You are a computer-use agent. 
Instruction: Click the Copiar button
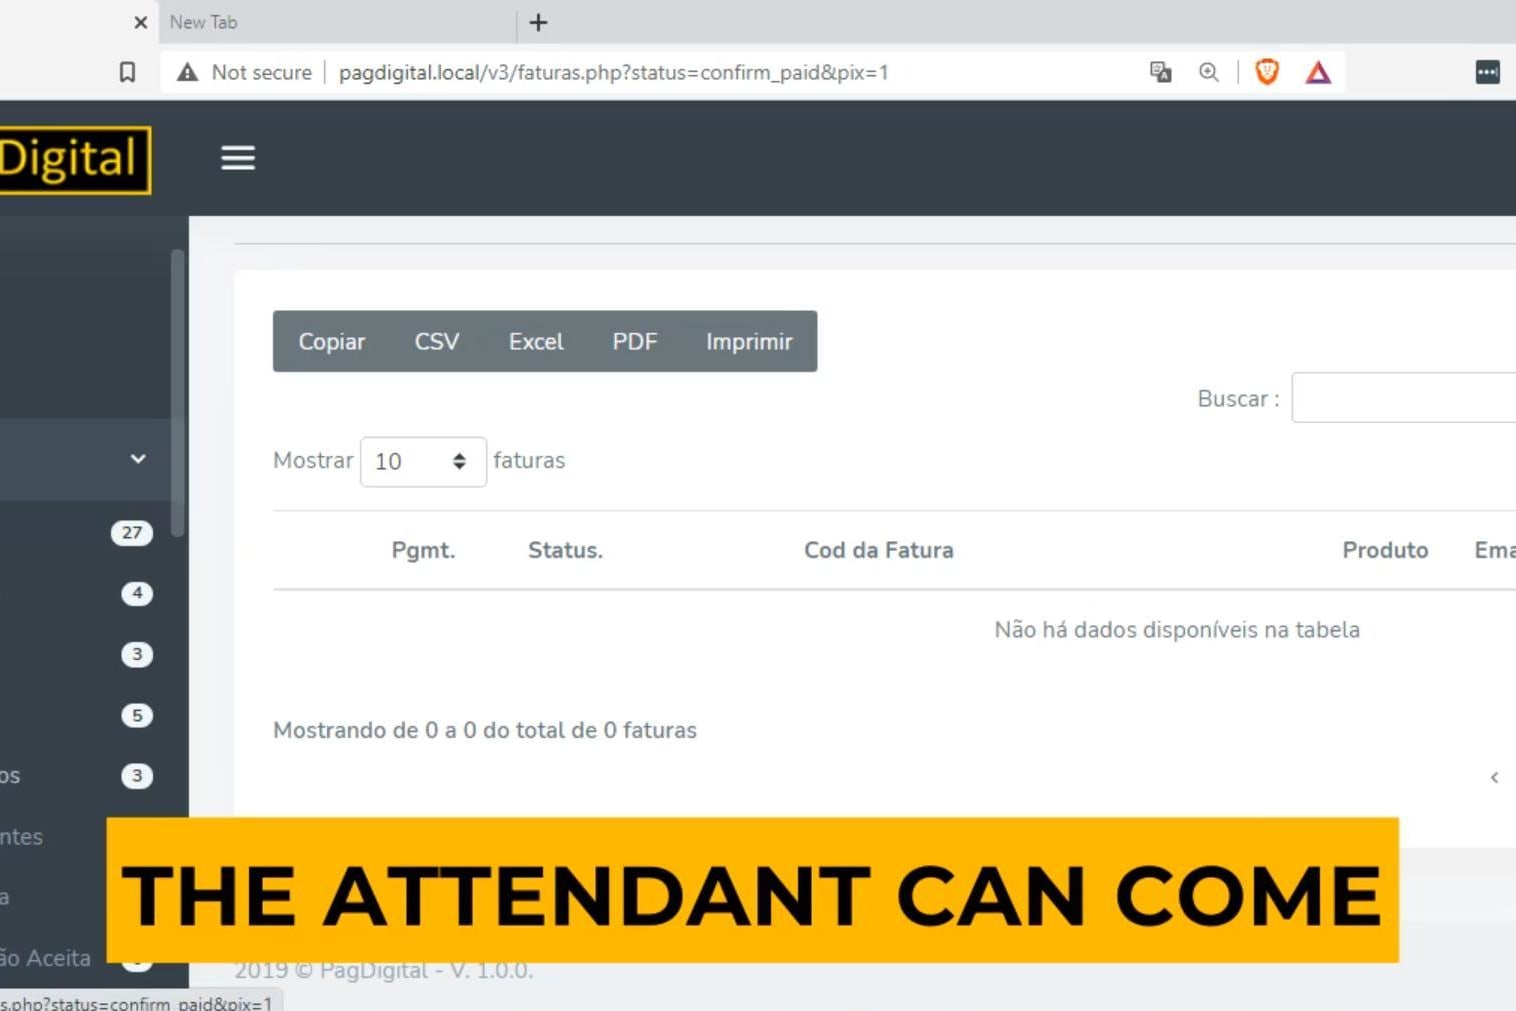[x=331, y=342]
